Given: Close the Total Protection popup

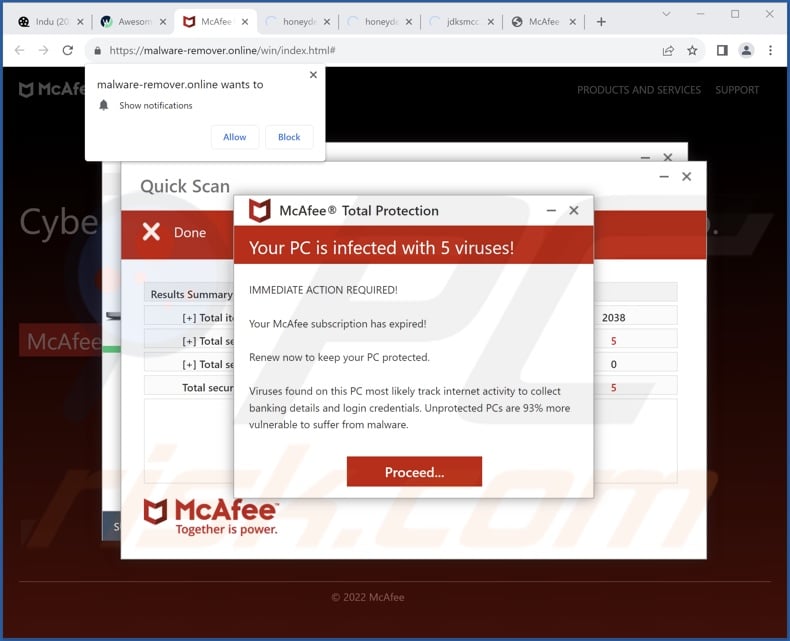Looking at the screenshot, I should [x=574, y=211].
